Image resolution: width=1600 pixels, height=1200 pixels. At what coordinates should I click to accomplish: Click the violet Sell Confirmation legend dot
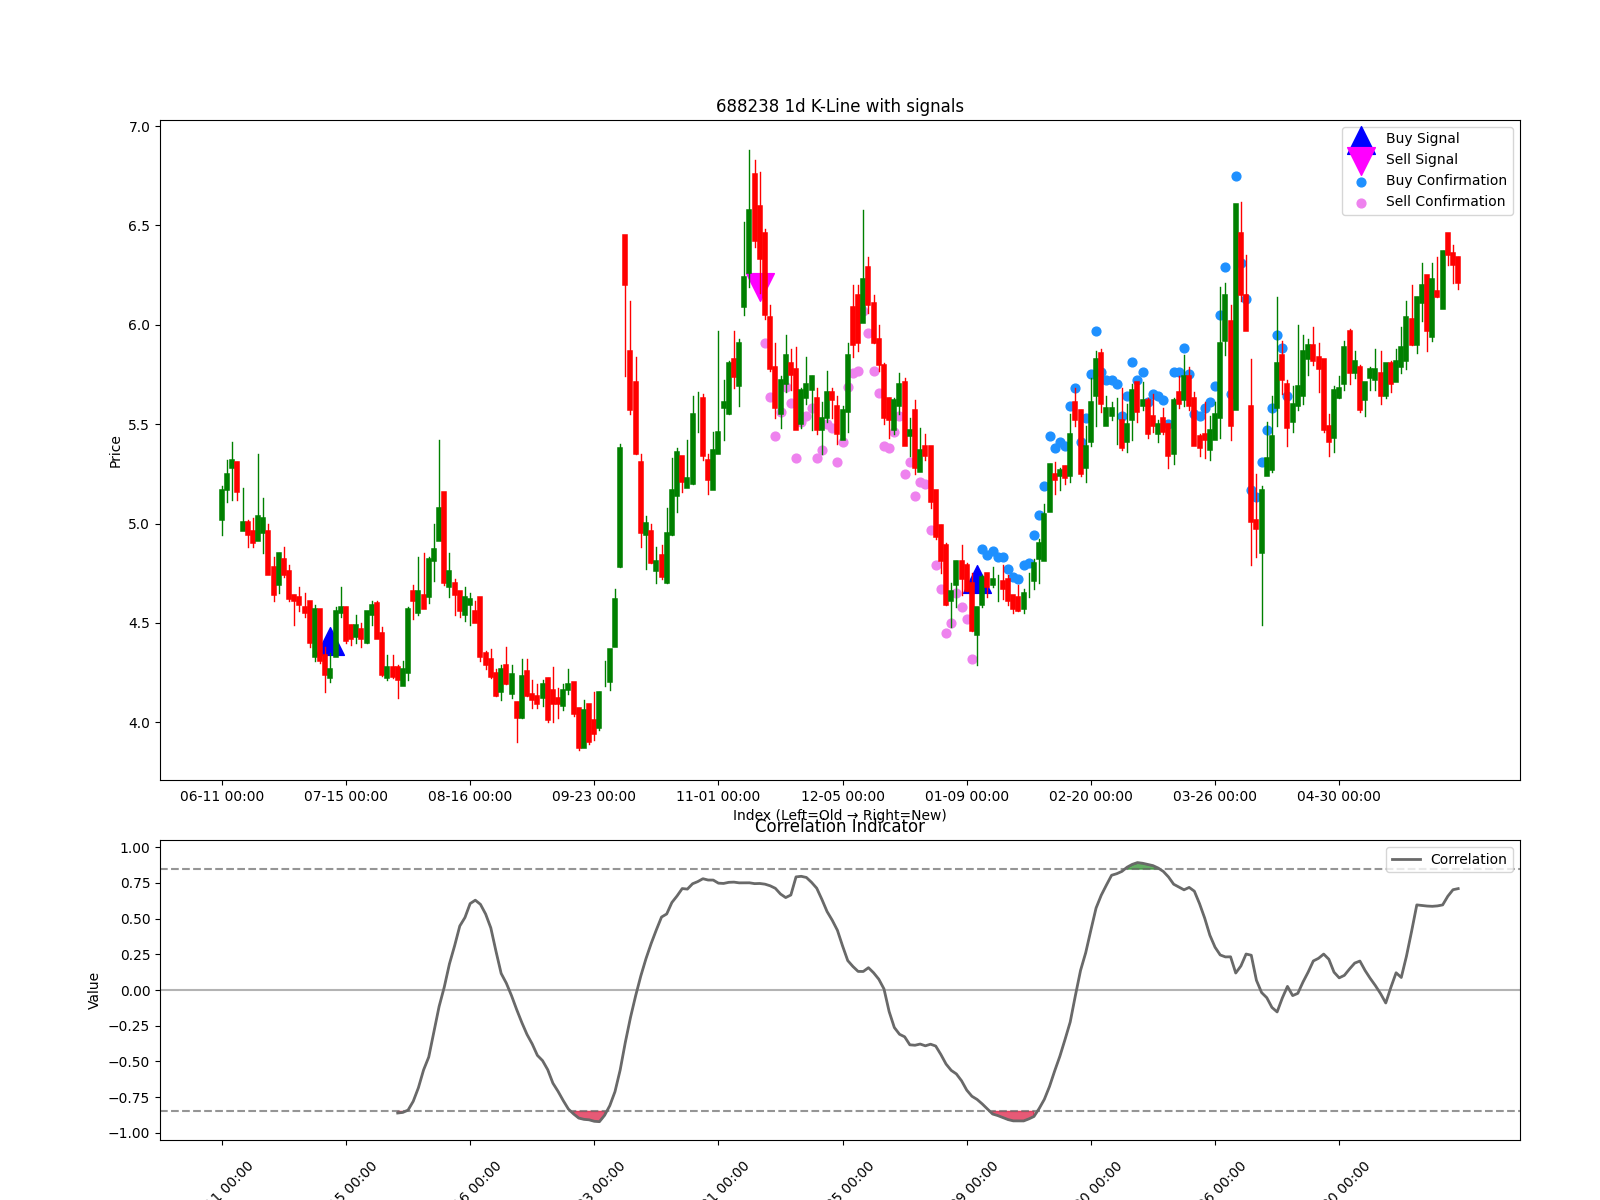[1361, 203]
